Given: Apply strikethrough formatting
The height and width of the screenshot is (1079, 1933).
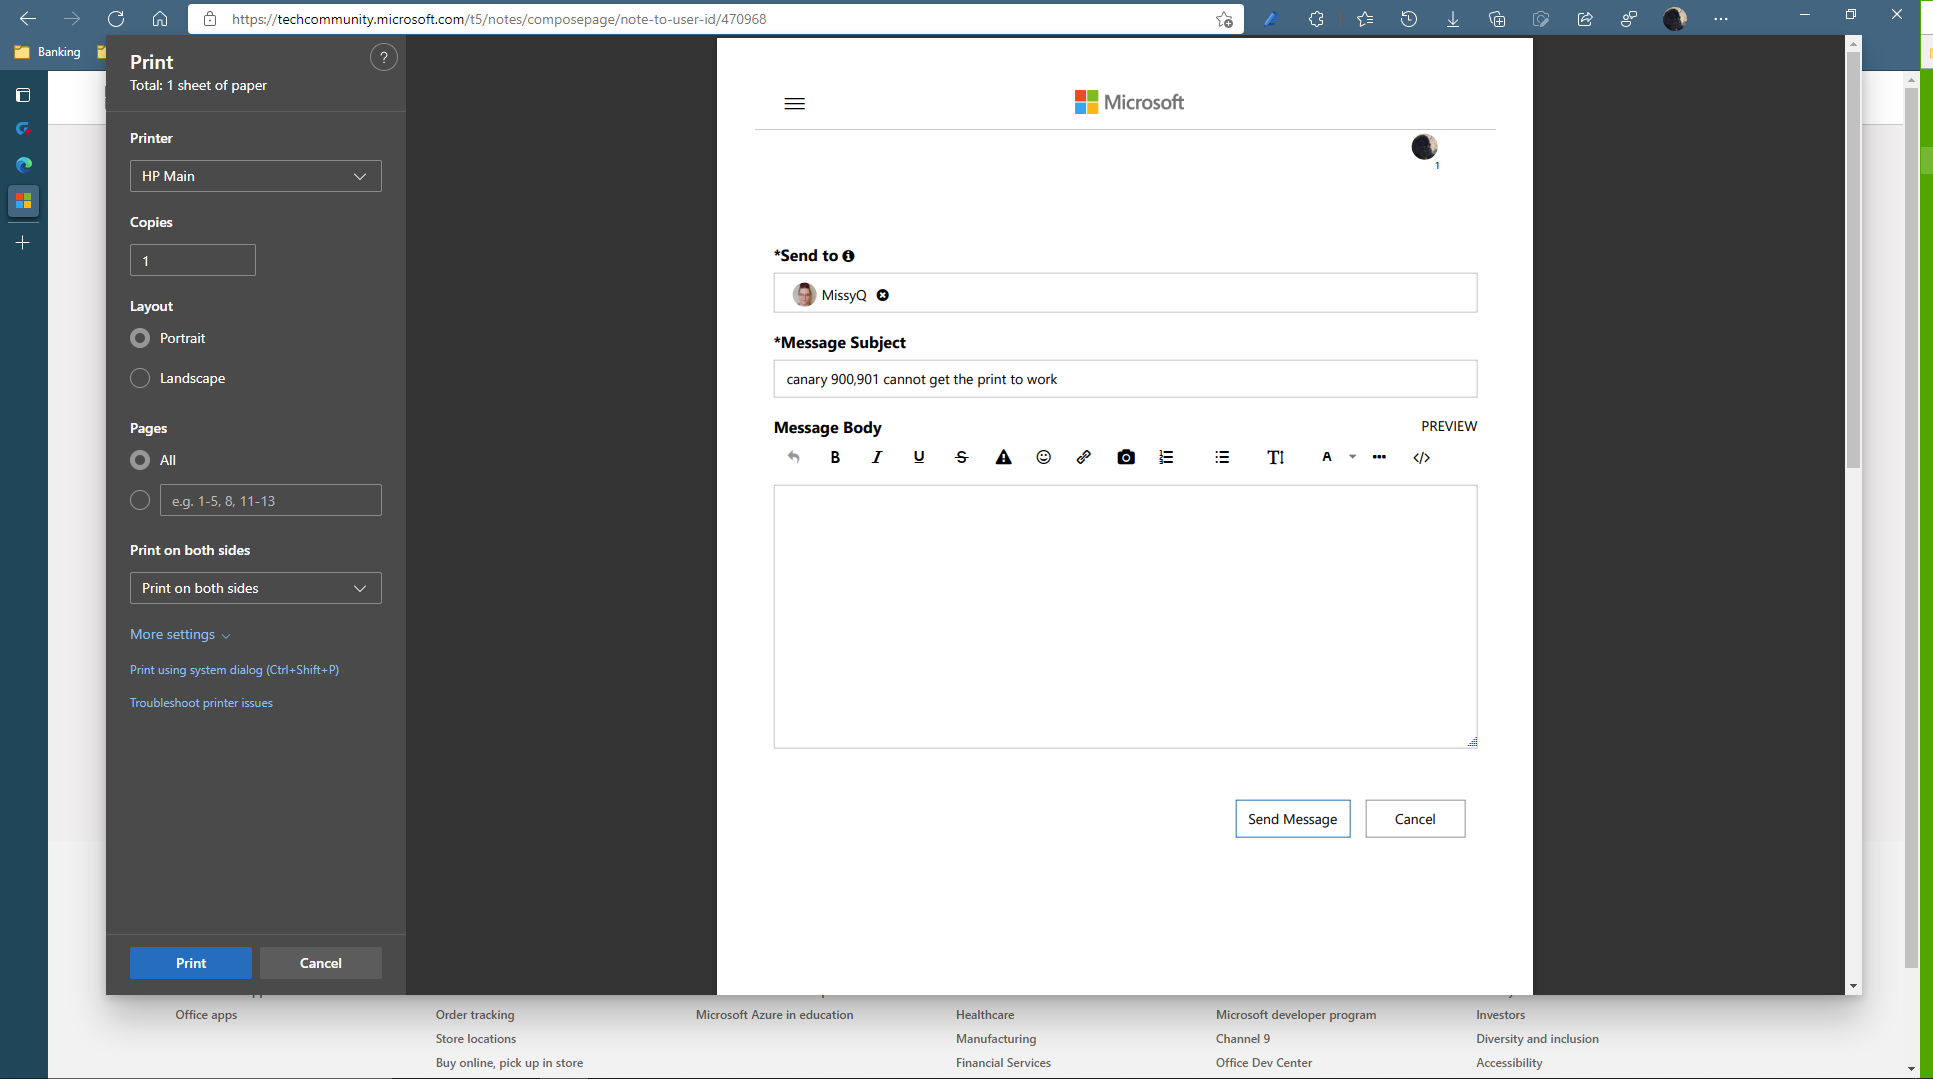Looking at the screenshot, I should pos(961,457).
